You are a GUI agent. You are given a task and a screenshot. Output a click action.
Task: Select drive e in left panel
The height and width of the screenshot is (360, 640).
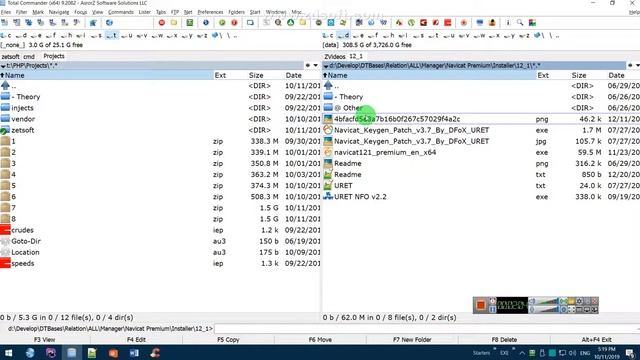[36, 36]
